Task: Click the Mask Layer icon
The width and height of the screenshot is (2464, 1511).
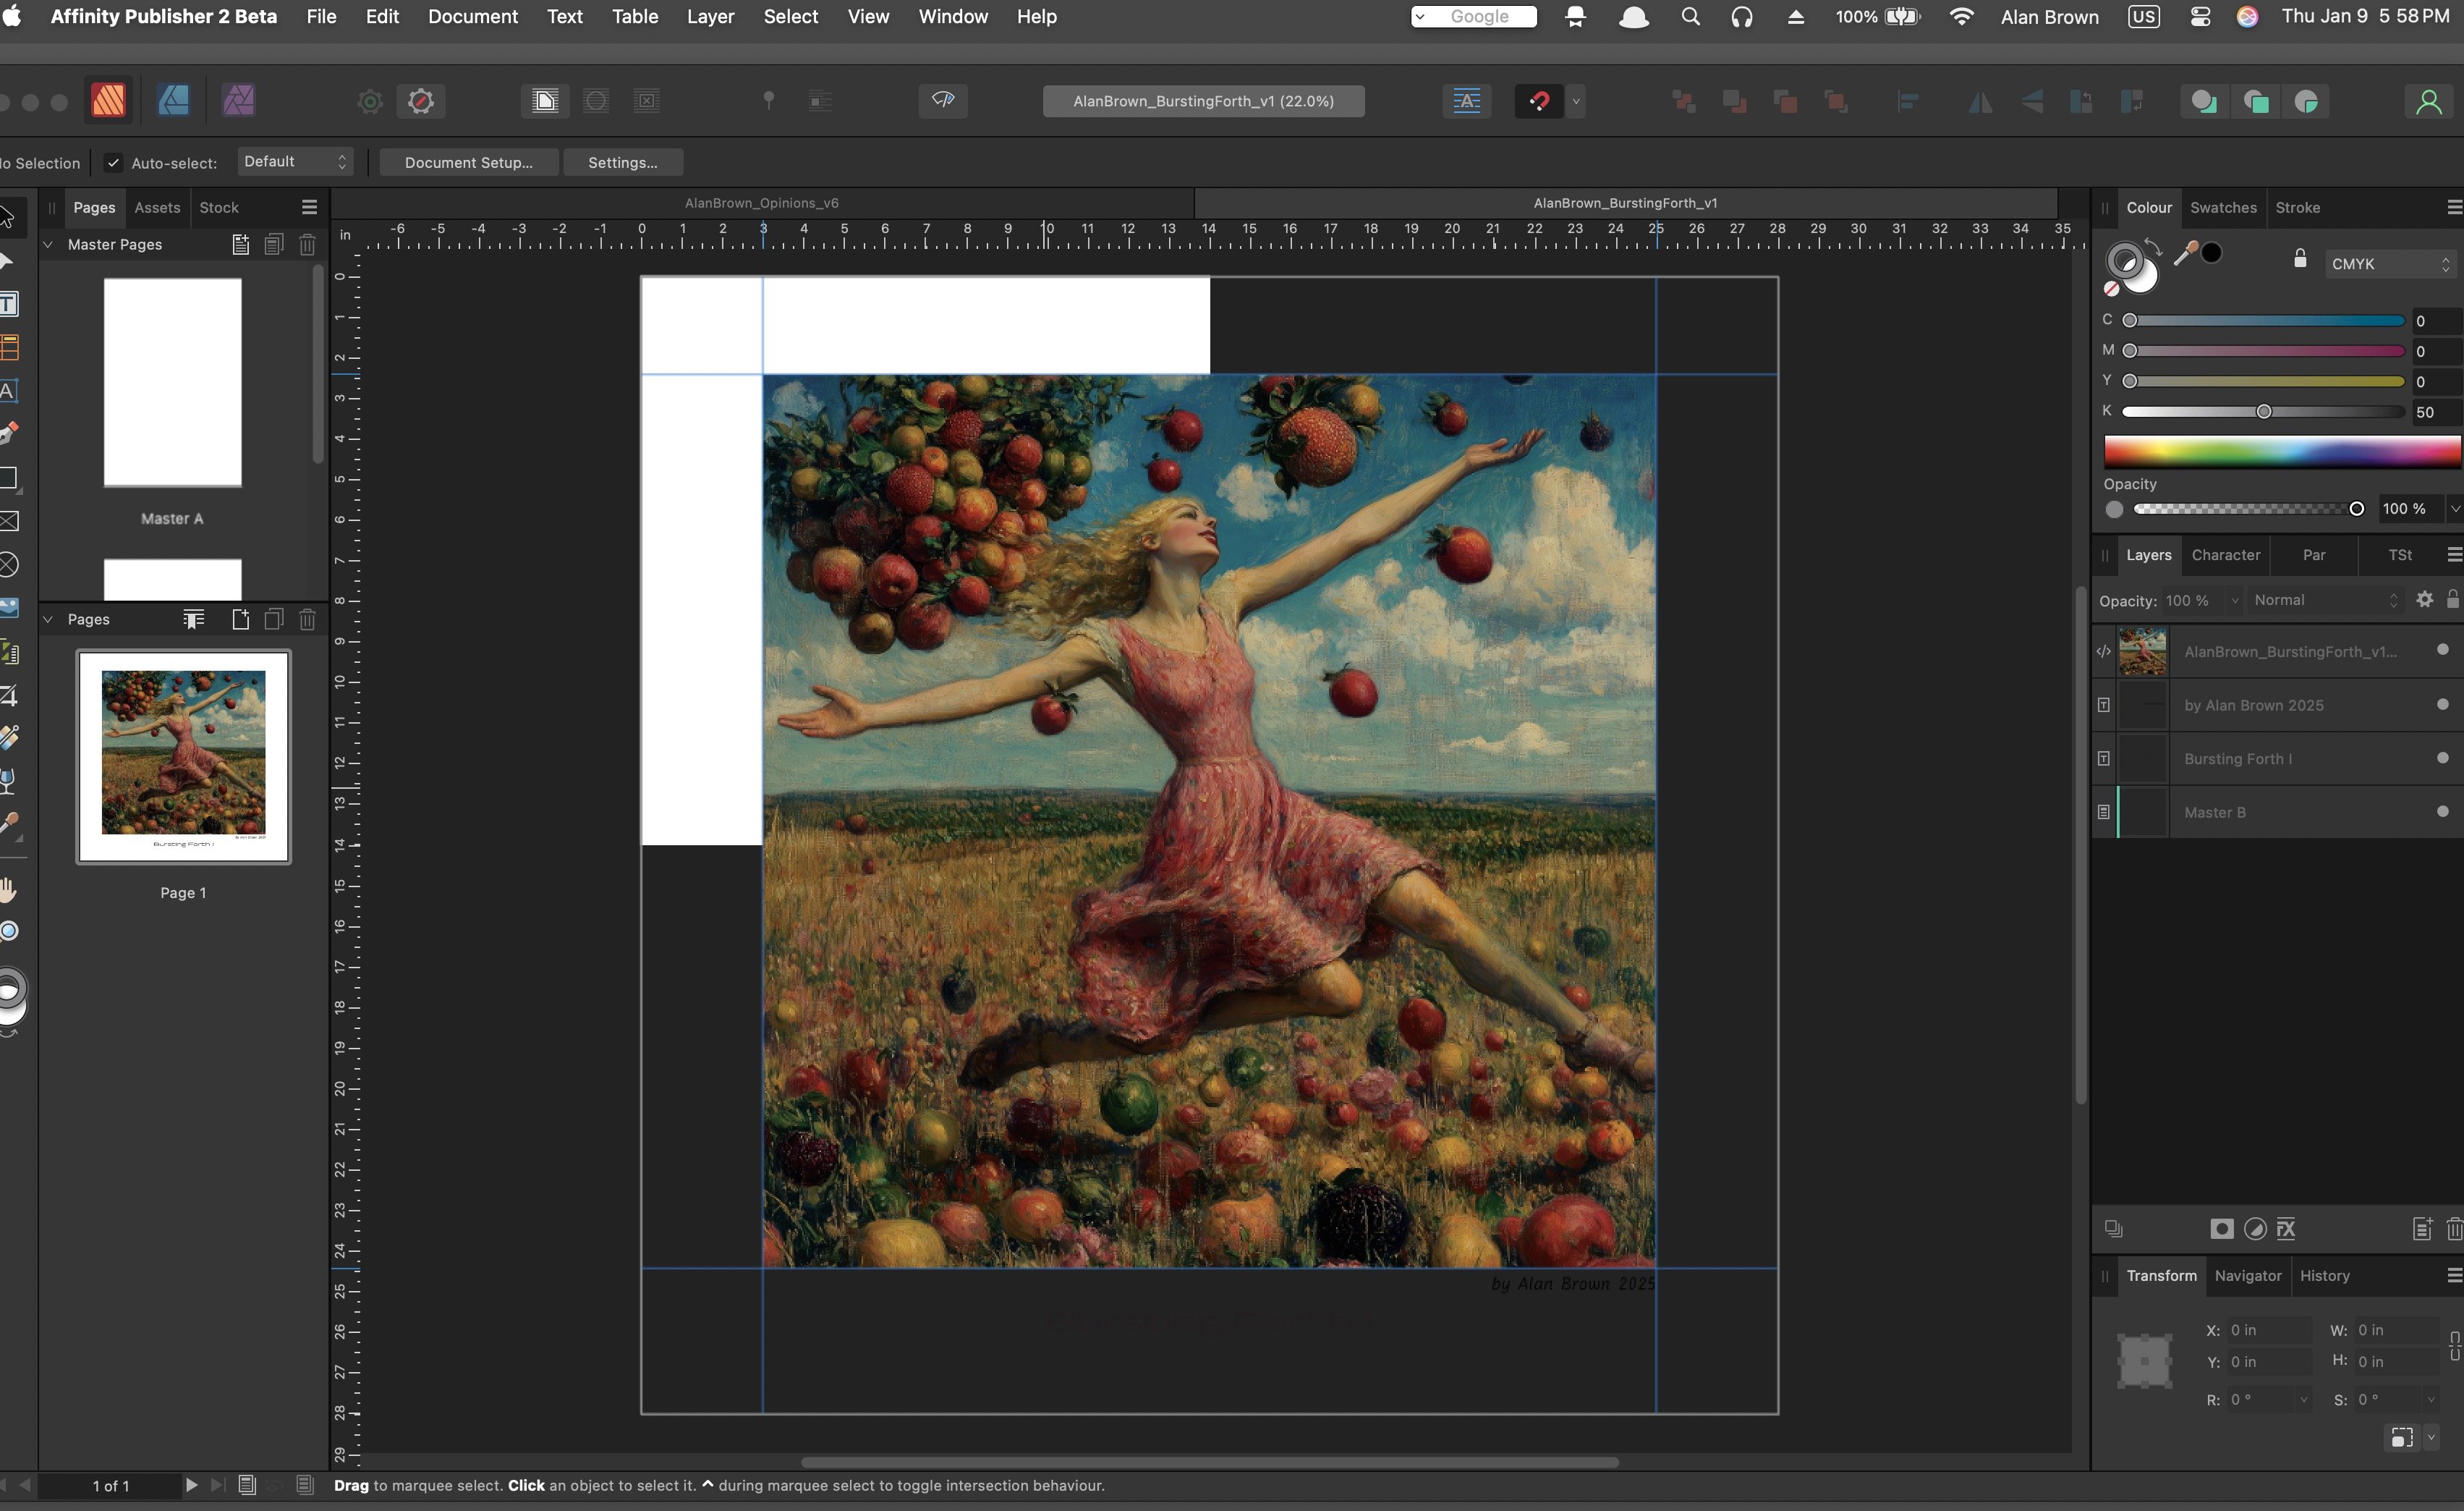Action: click(x=2221, y=1229)
